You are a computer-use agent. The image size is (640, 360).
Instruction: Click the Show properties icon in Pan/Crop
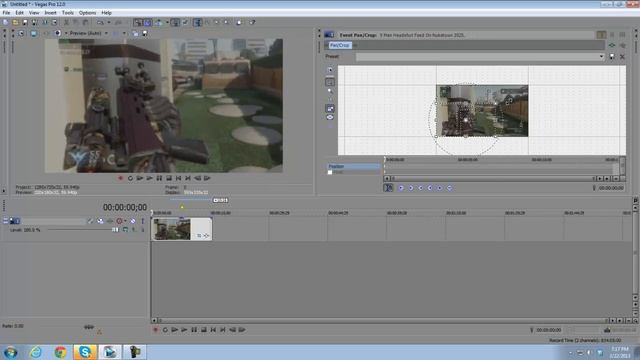click(x=330, y=70)
